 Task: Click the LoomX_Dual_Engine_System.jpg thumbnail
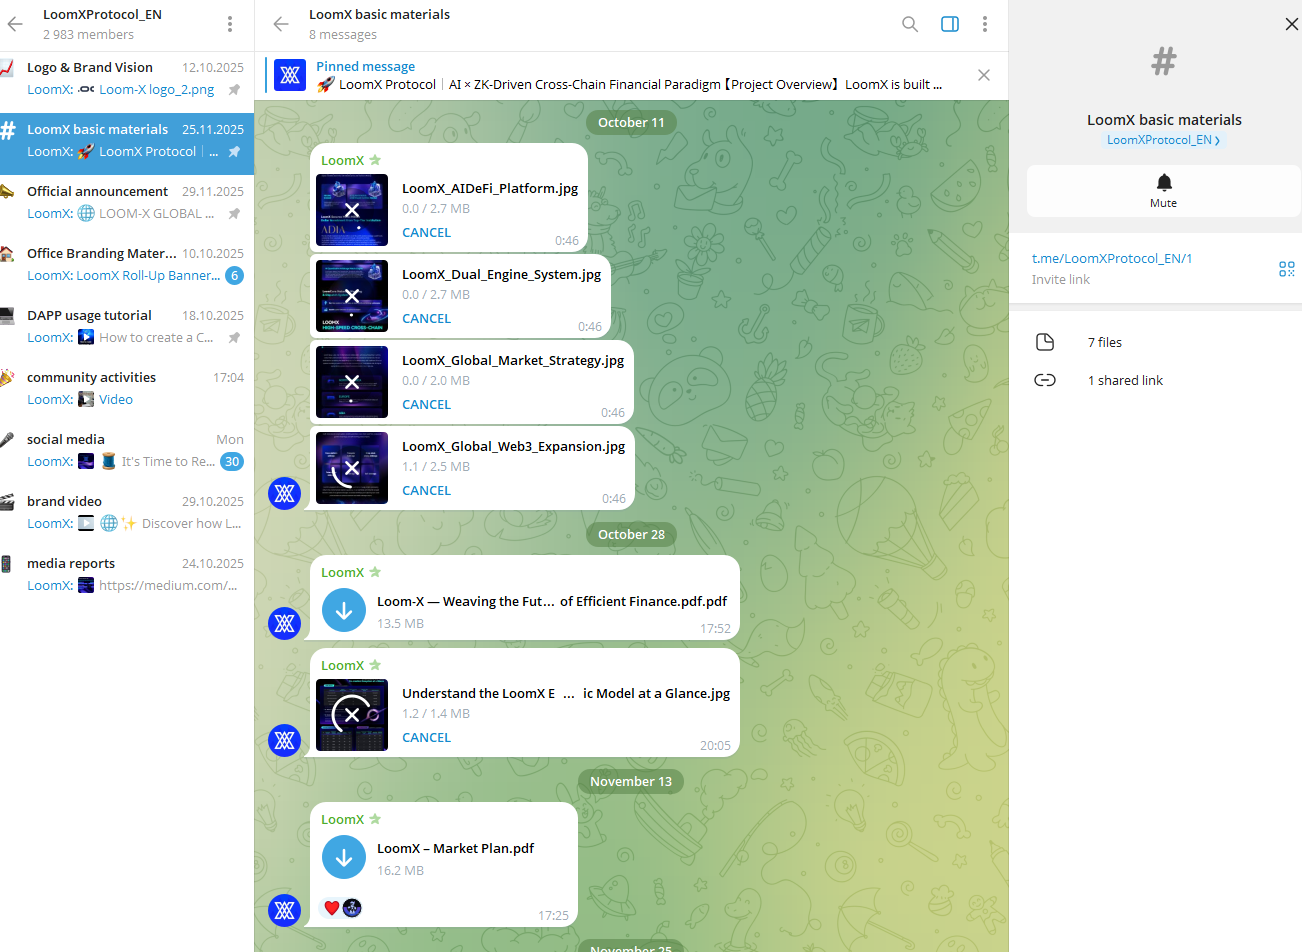352,296
